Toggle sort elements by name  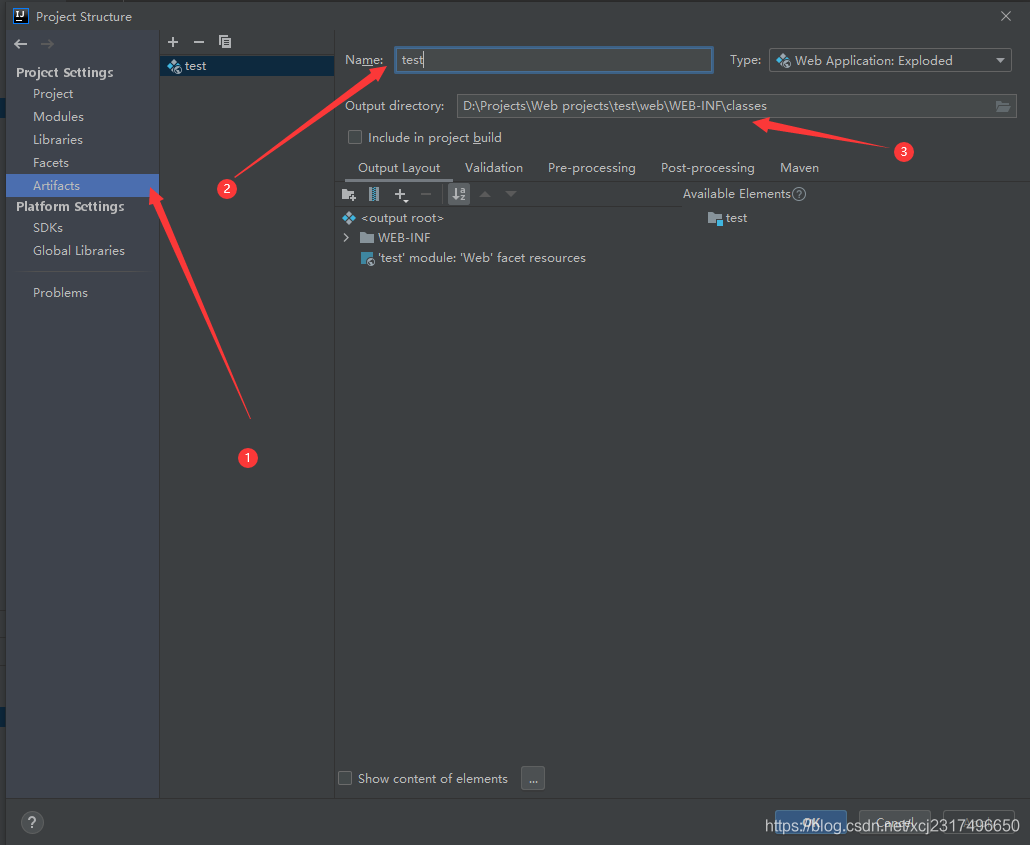(459, 194)
